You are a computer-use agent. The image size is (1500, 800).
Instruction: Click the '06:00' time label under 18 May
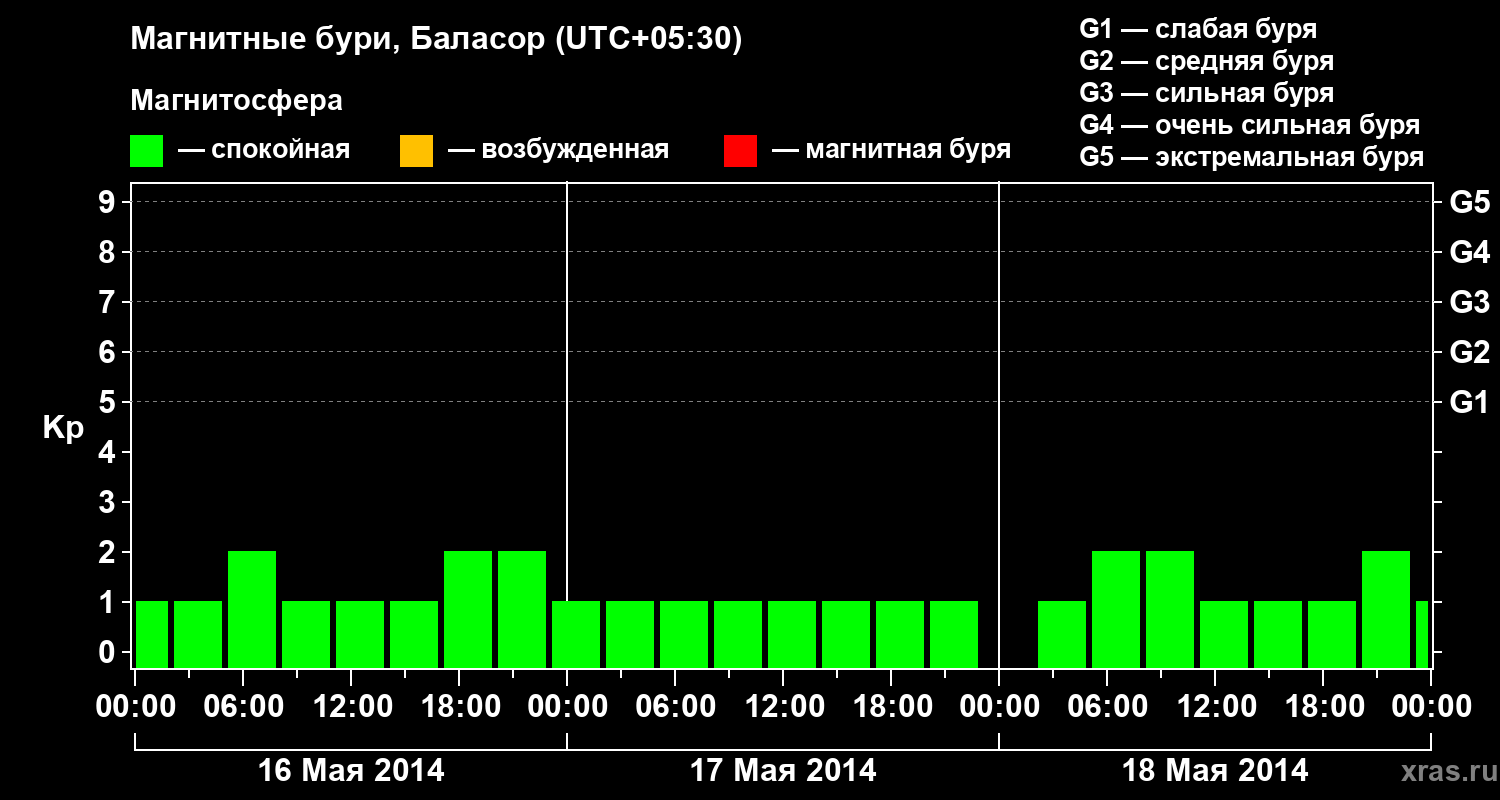pyautogui.click(x=1108, y=707)
